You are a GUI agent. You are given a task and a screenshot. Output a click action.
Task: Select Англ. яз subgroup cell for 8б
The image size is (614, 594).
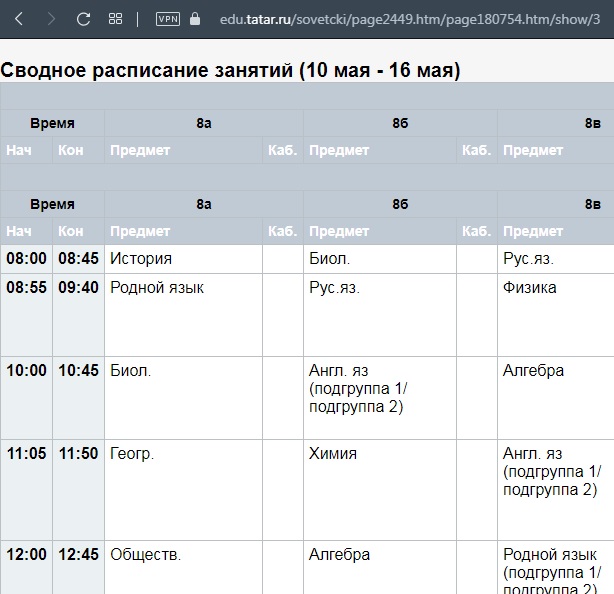point(380,398)
